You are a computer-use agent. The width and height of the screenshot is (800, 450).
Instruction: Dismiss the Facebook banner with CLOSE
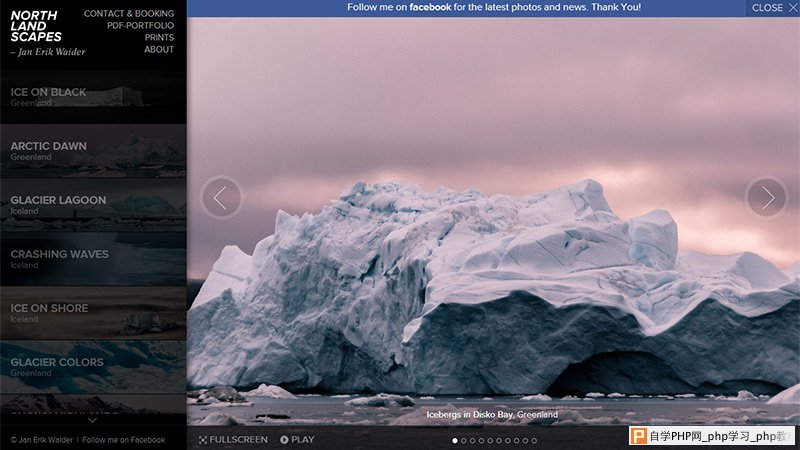click(x=772, y=8)
